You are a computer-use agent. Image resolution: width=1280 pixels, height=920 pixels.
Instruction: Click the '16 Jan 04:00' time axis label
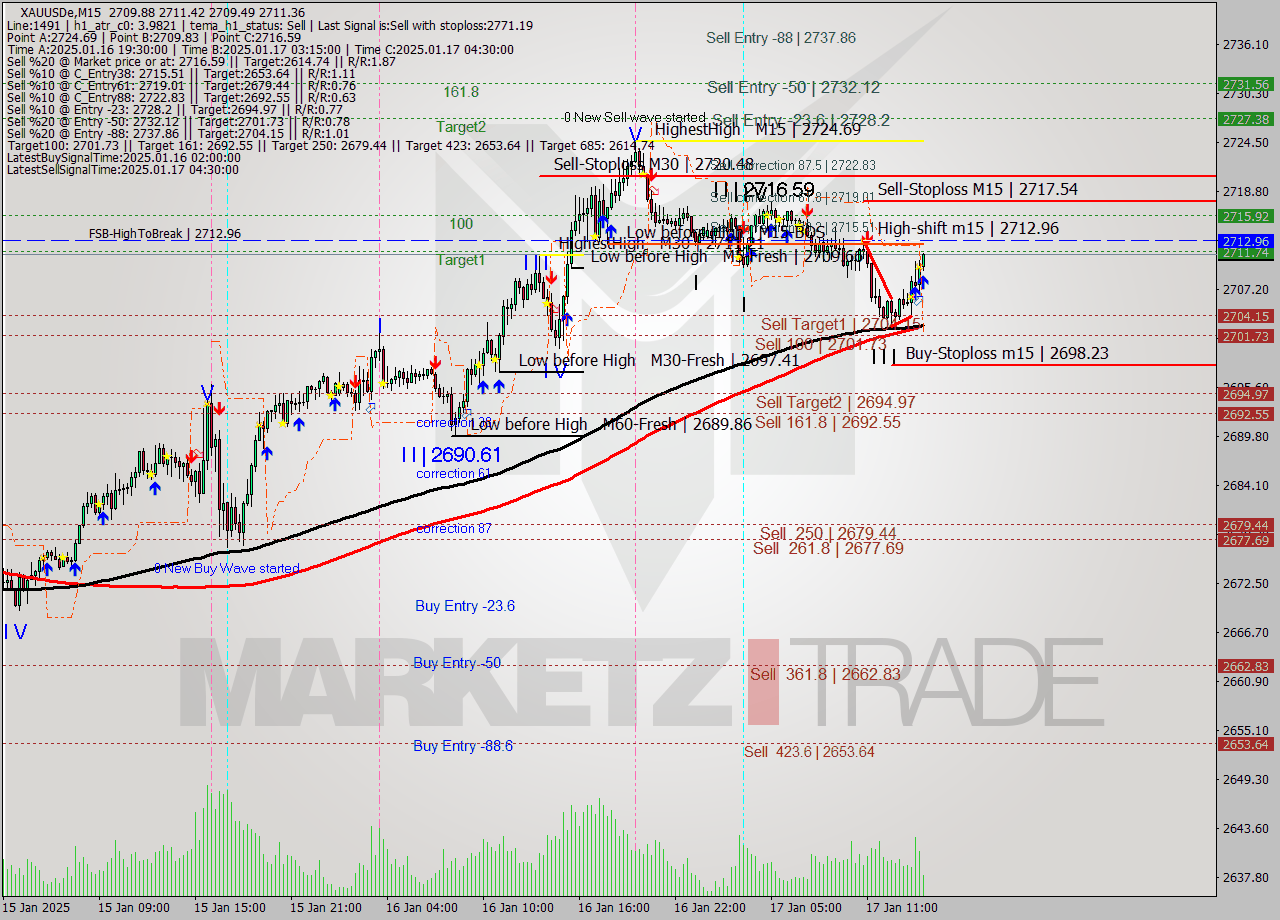click(423, 908)
